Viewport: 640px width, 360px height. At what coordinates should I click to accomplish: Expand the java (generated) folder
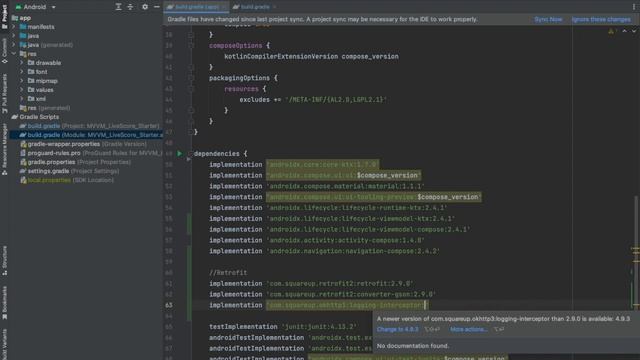(14, 45)
